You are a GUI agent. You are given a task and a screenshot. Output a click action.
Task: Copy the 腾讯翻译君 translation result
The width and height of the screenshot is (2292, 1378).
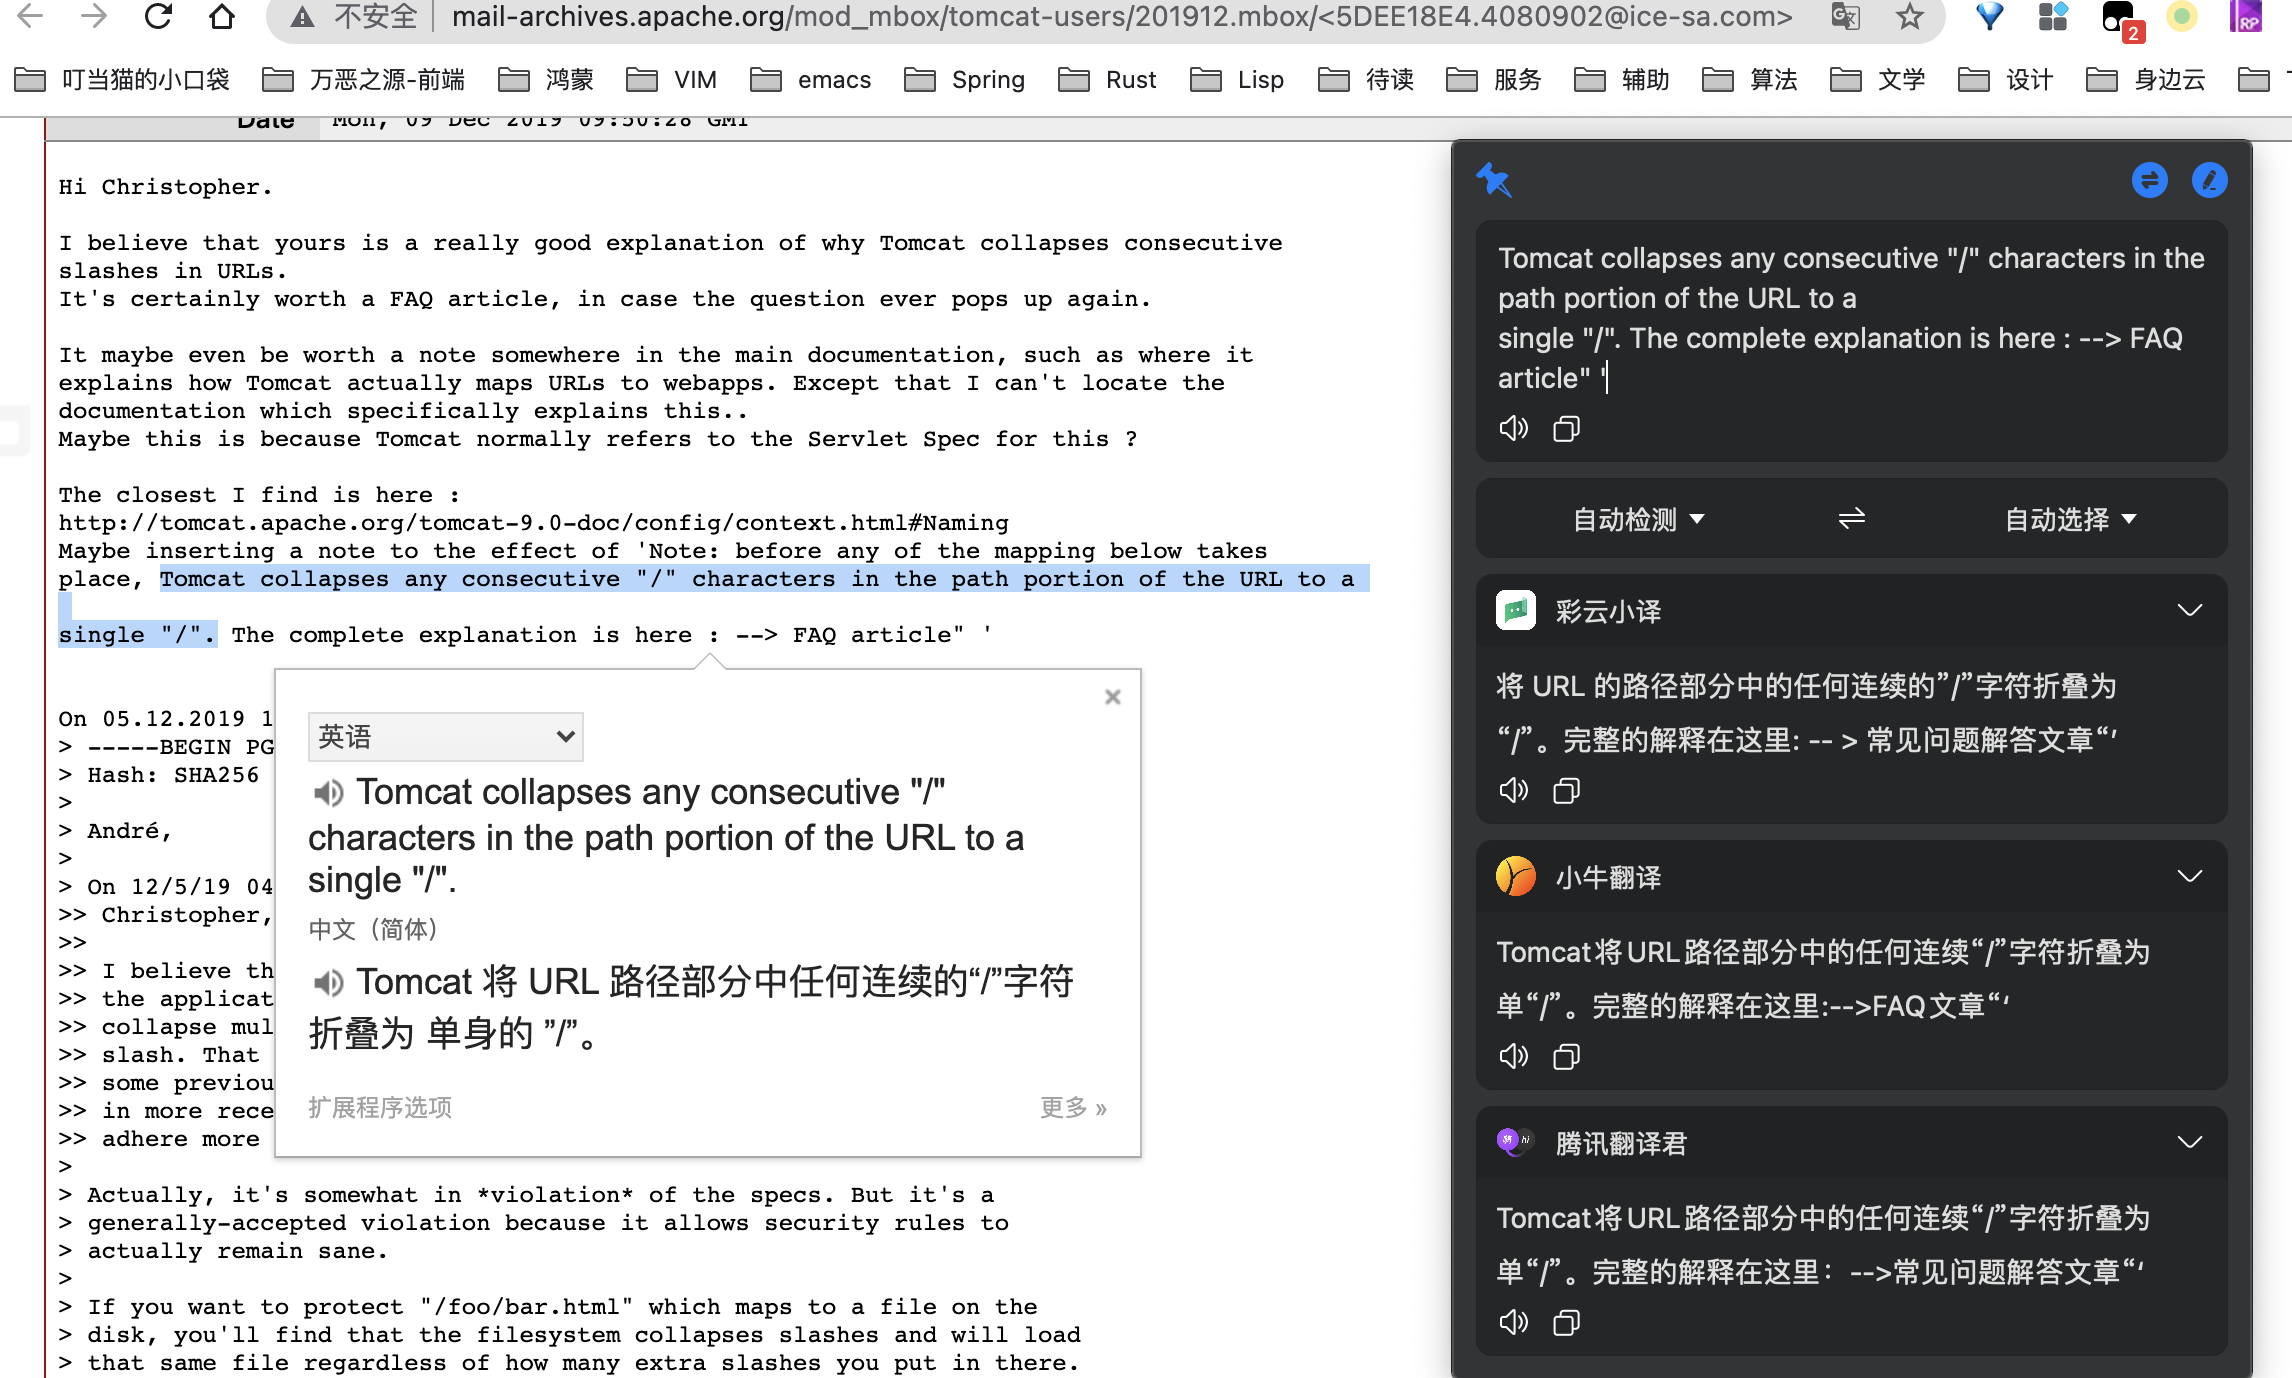1566,1323
